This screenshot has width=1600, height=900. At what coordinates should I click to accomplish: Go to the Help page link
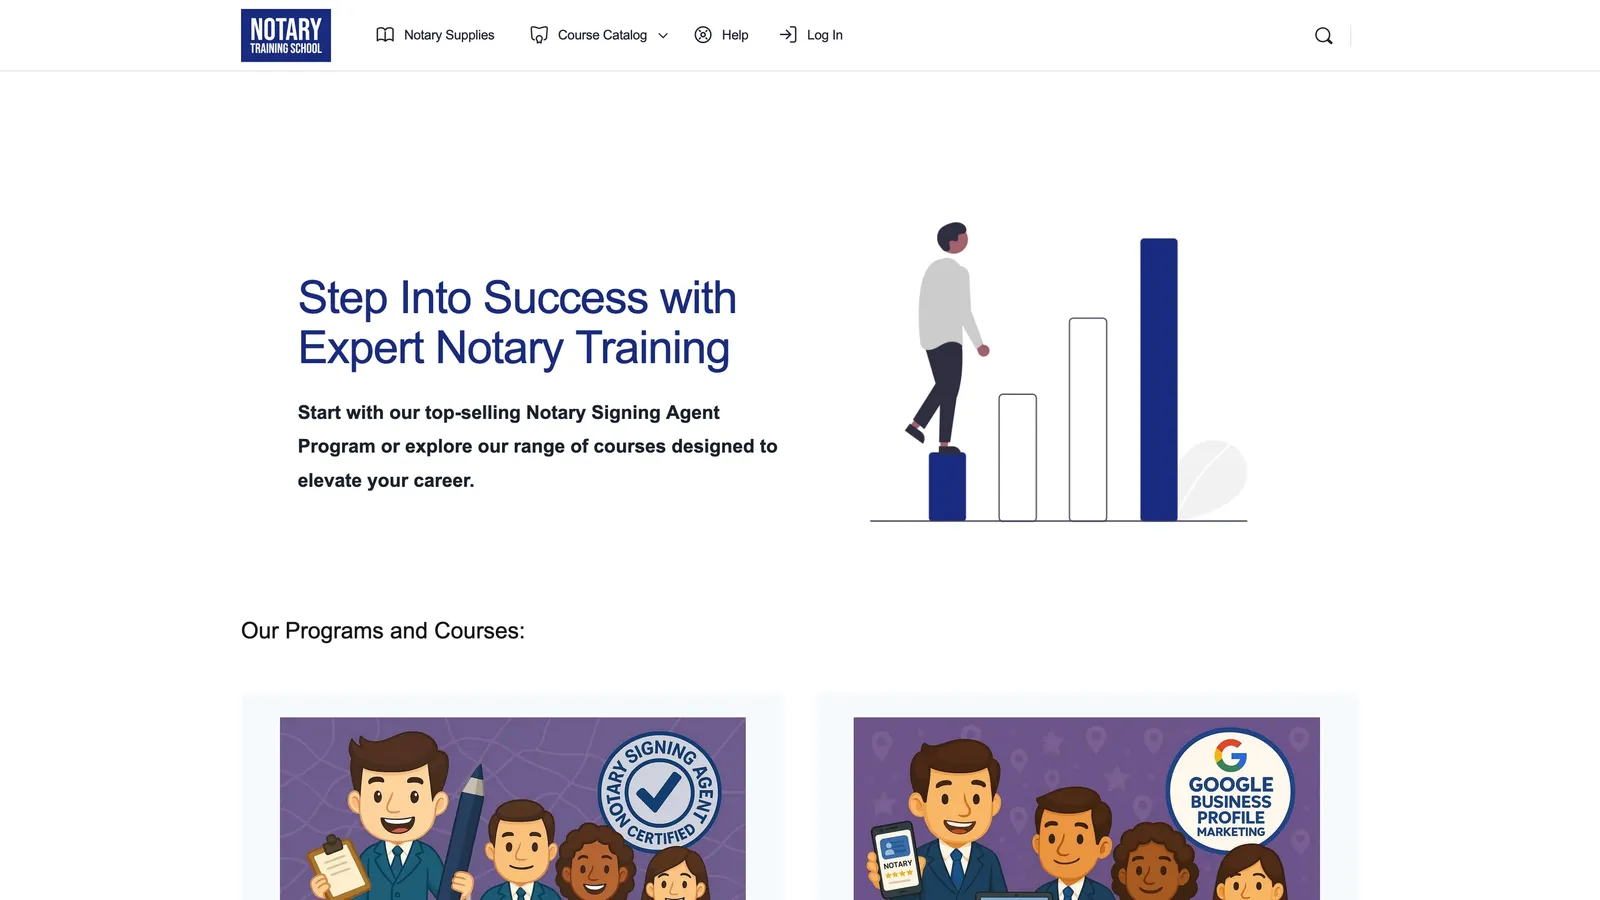point(735,35)
